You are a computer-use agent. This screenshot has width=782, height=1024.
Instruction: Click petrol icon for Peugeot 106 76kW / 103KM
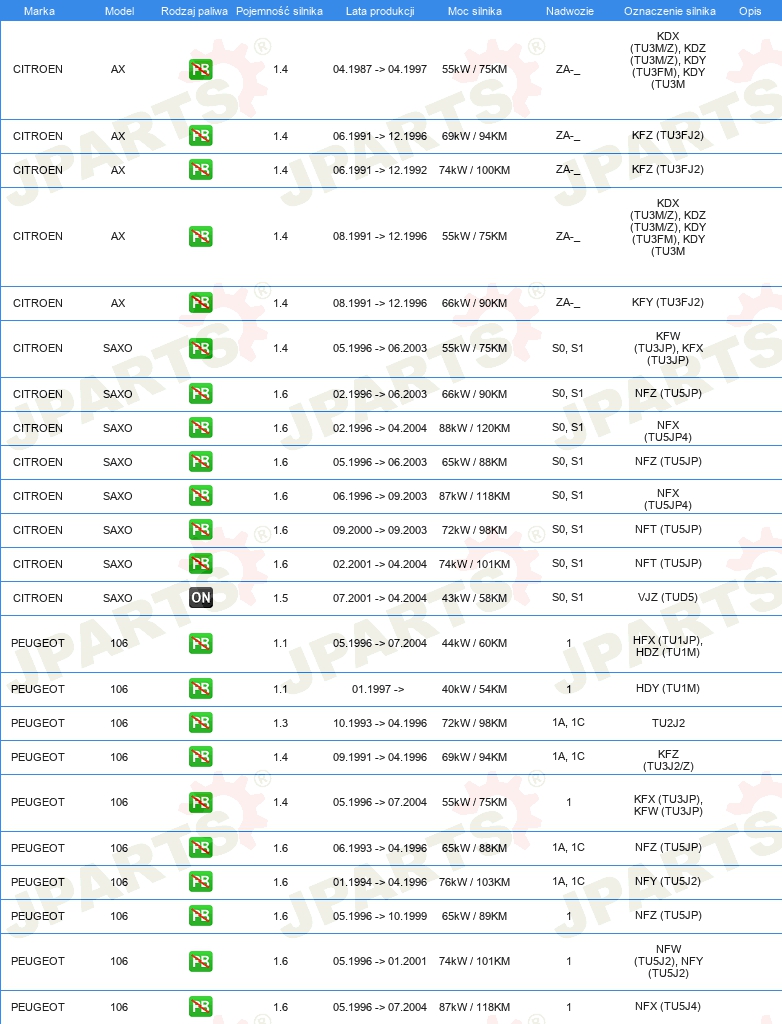pyautogui.click(x=201, y=882)
